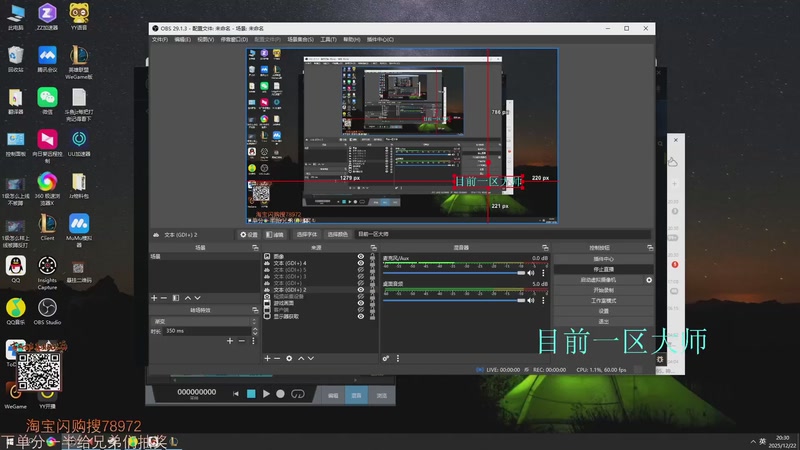
Task: Click 选择颜色 in source toolbar
Action: click(x=337, y=235)
